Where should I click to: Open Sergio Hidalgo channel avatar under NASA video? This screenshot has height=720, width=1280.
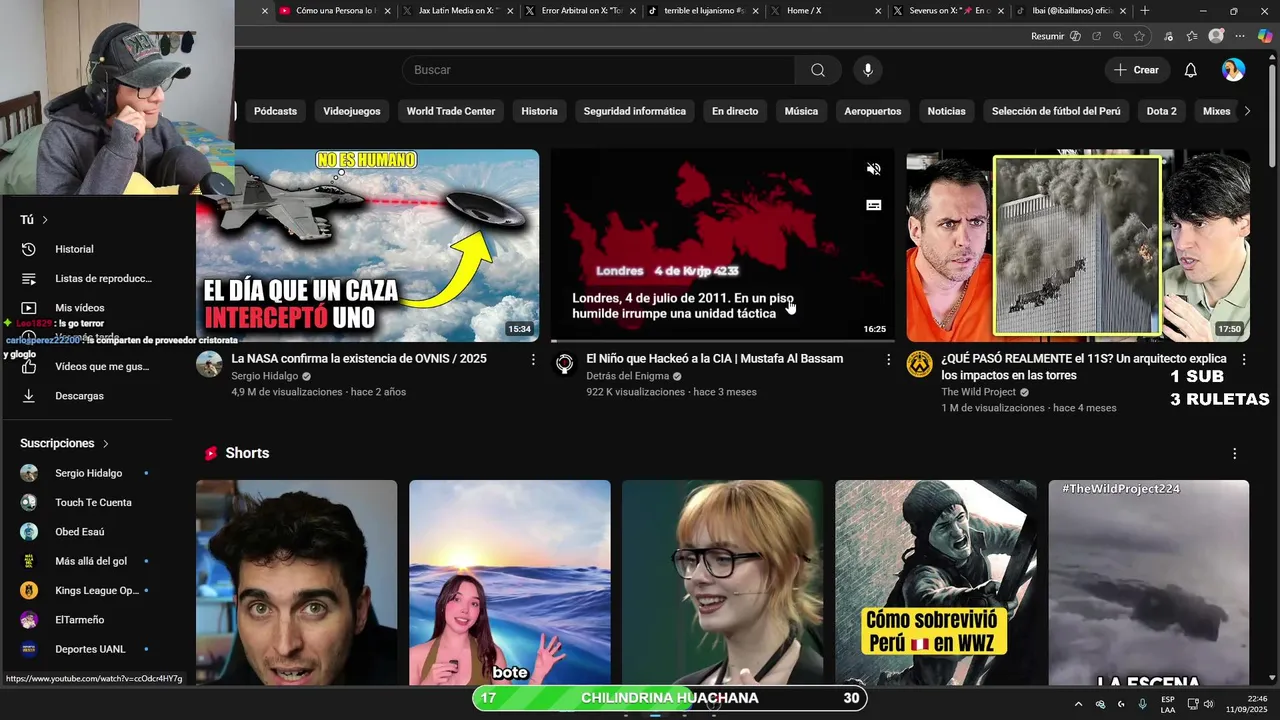(209, 364)
